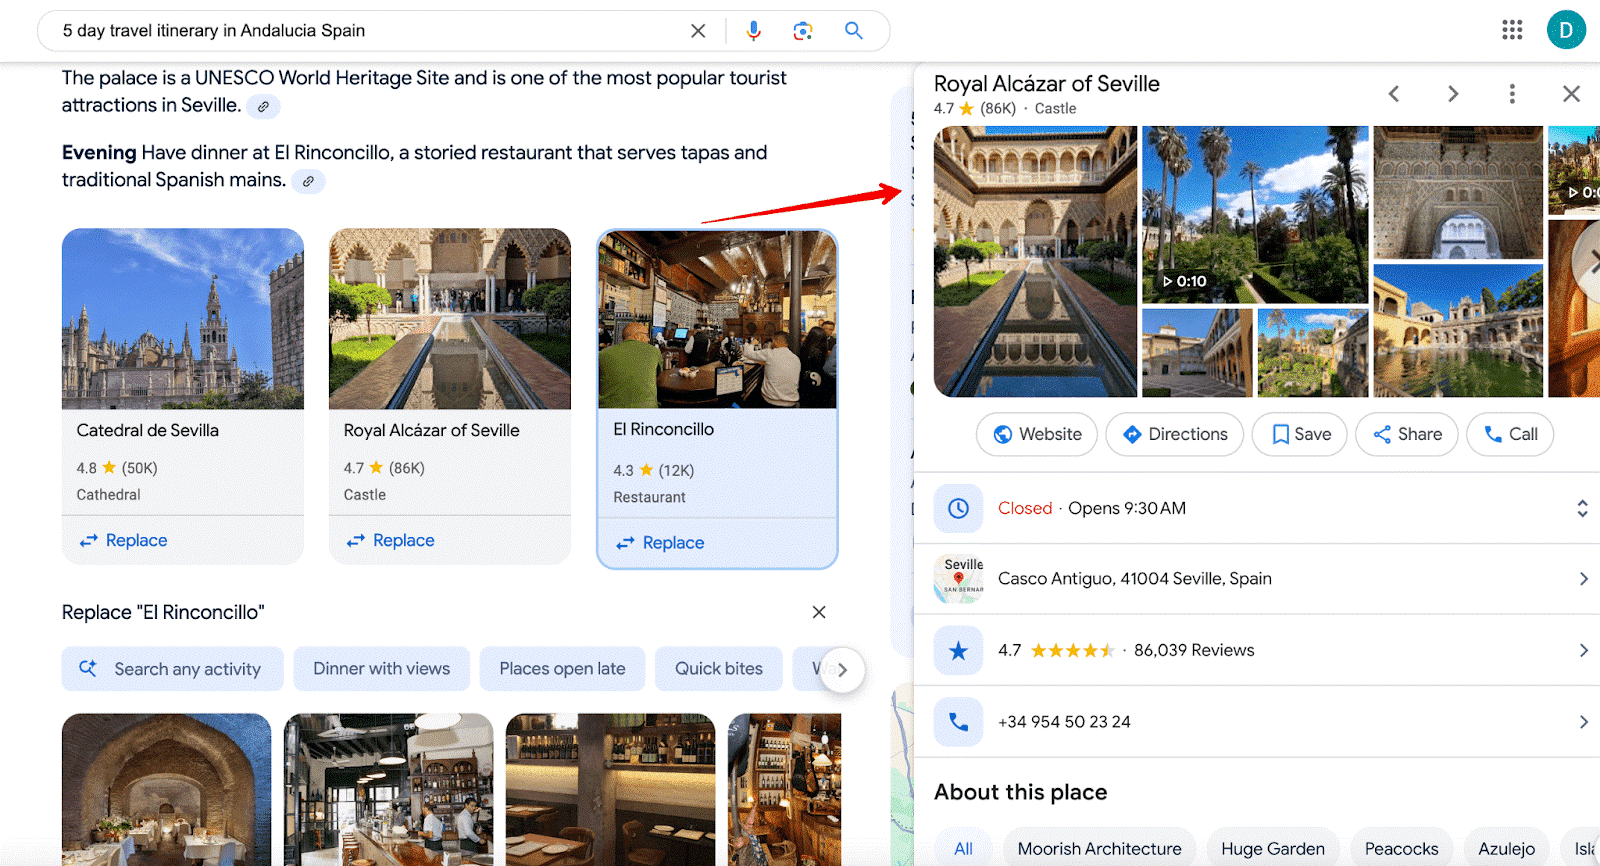Filter by Azulejo tag
Image resolution: width=1600 pixels, height=866 pixels.
(1507, 849)
